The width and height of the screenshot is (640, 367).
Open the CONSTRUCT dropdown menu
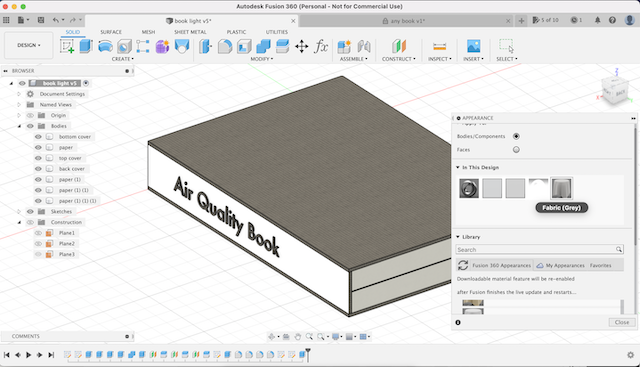pyautogui.click(x=399, y=59)
